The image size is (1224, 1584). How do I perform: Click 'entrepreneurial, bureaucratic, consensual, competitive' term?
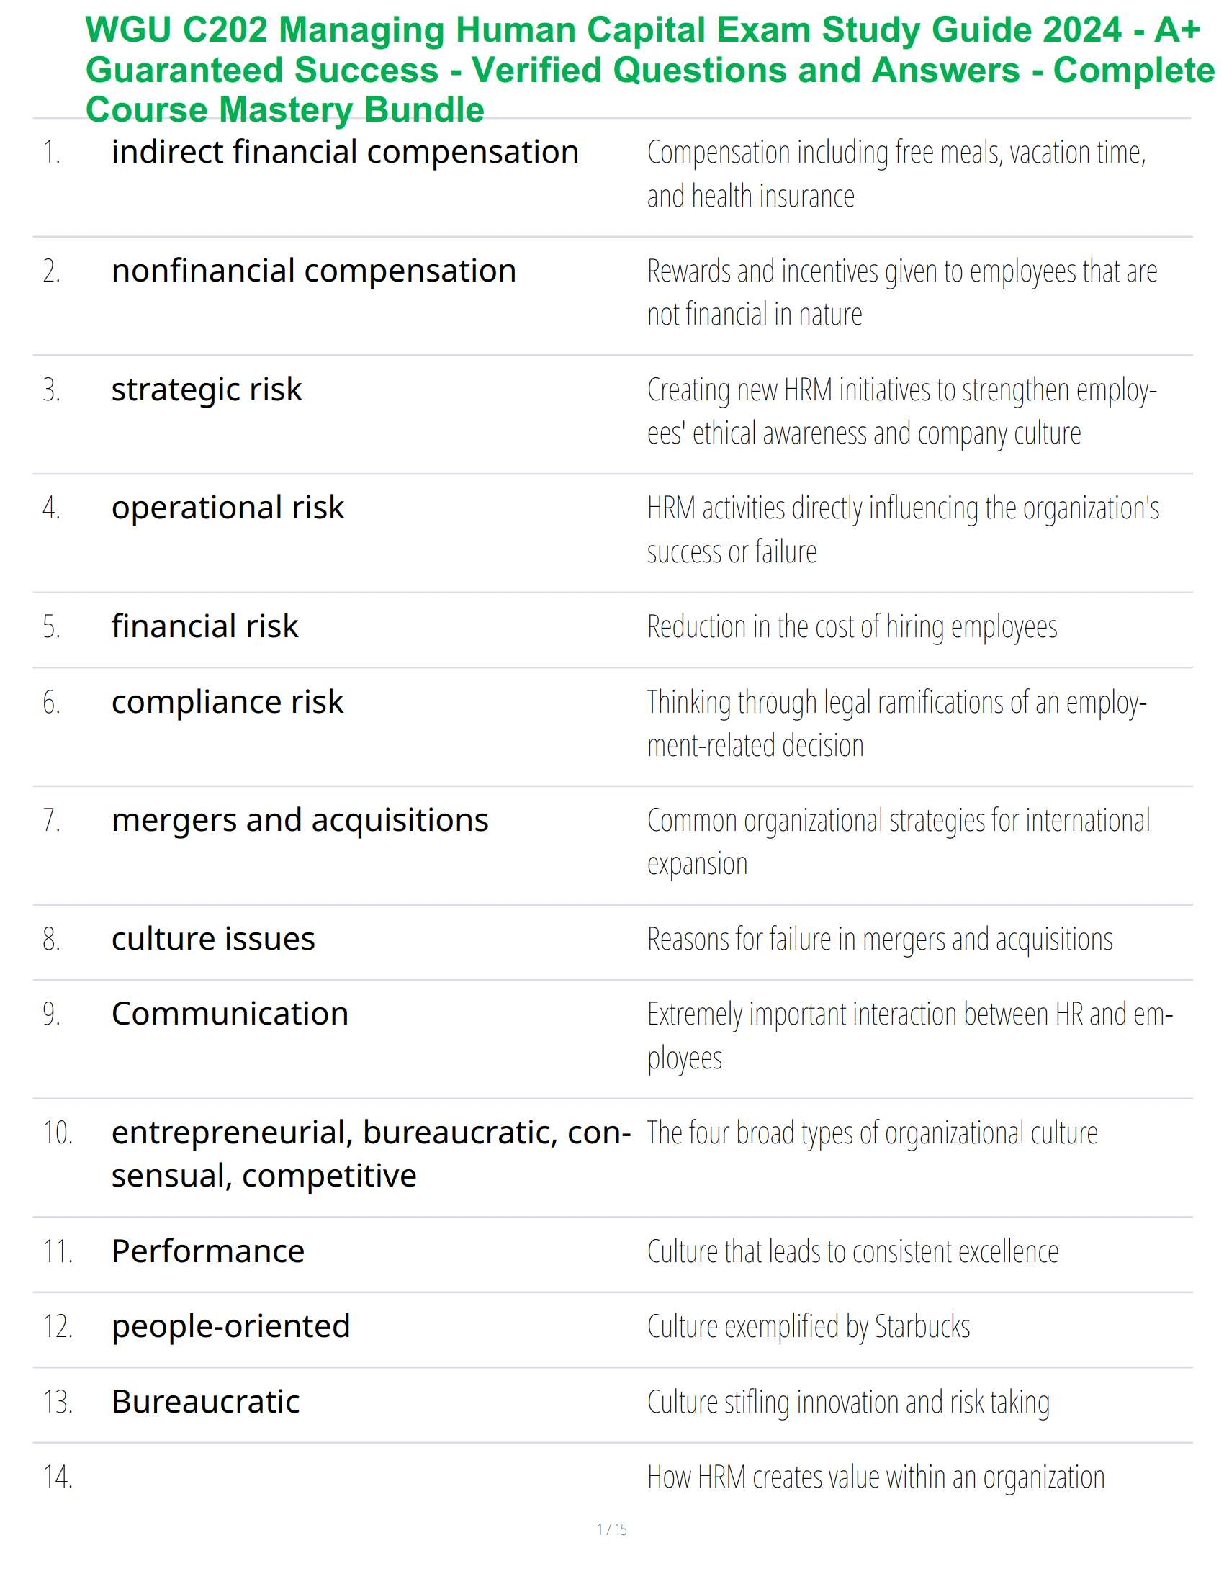point(370,1154)
